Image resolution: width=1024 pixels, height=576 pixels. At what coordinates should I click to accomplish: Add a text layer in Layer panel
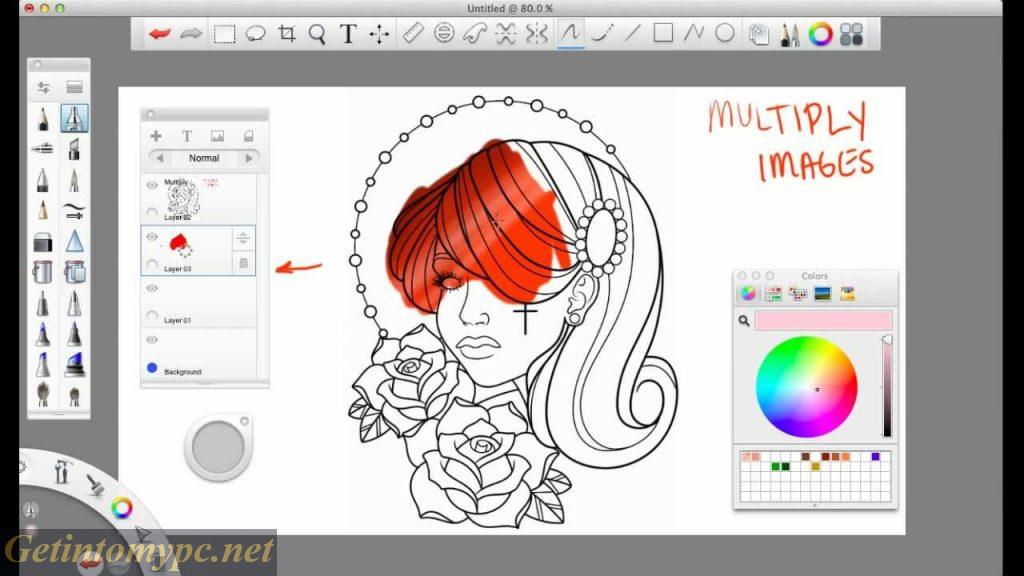tap(187, 136)
